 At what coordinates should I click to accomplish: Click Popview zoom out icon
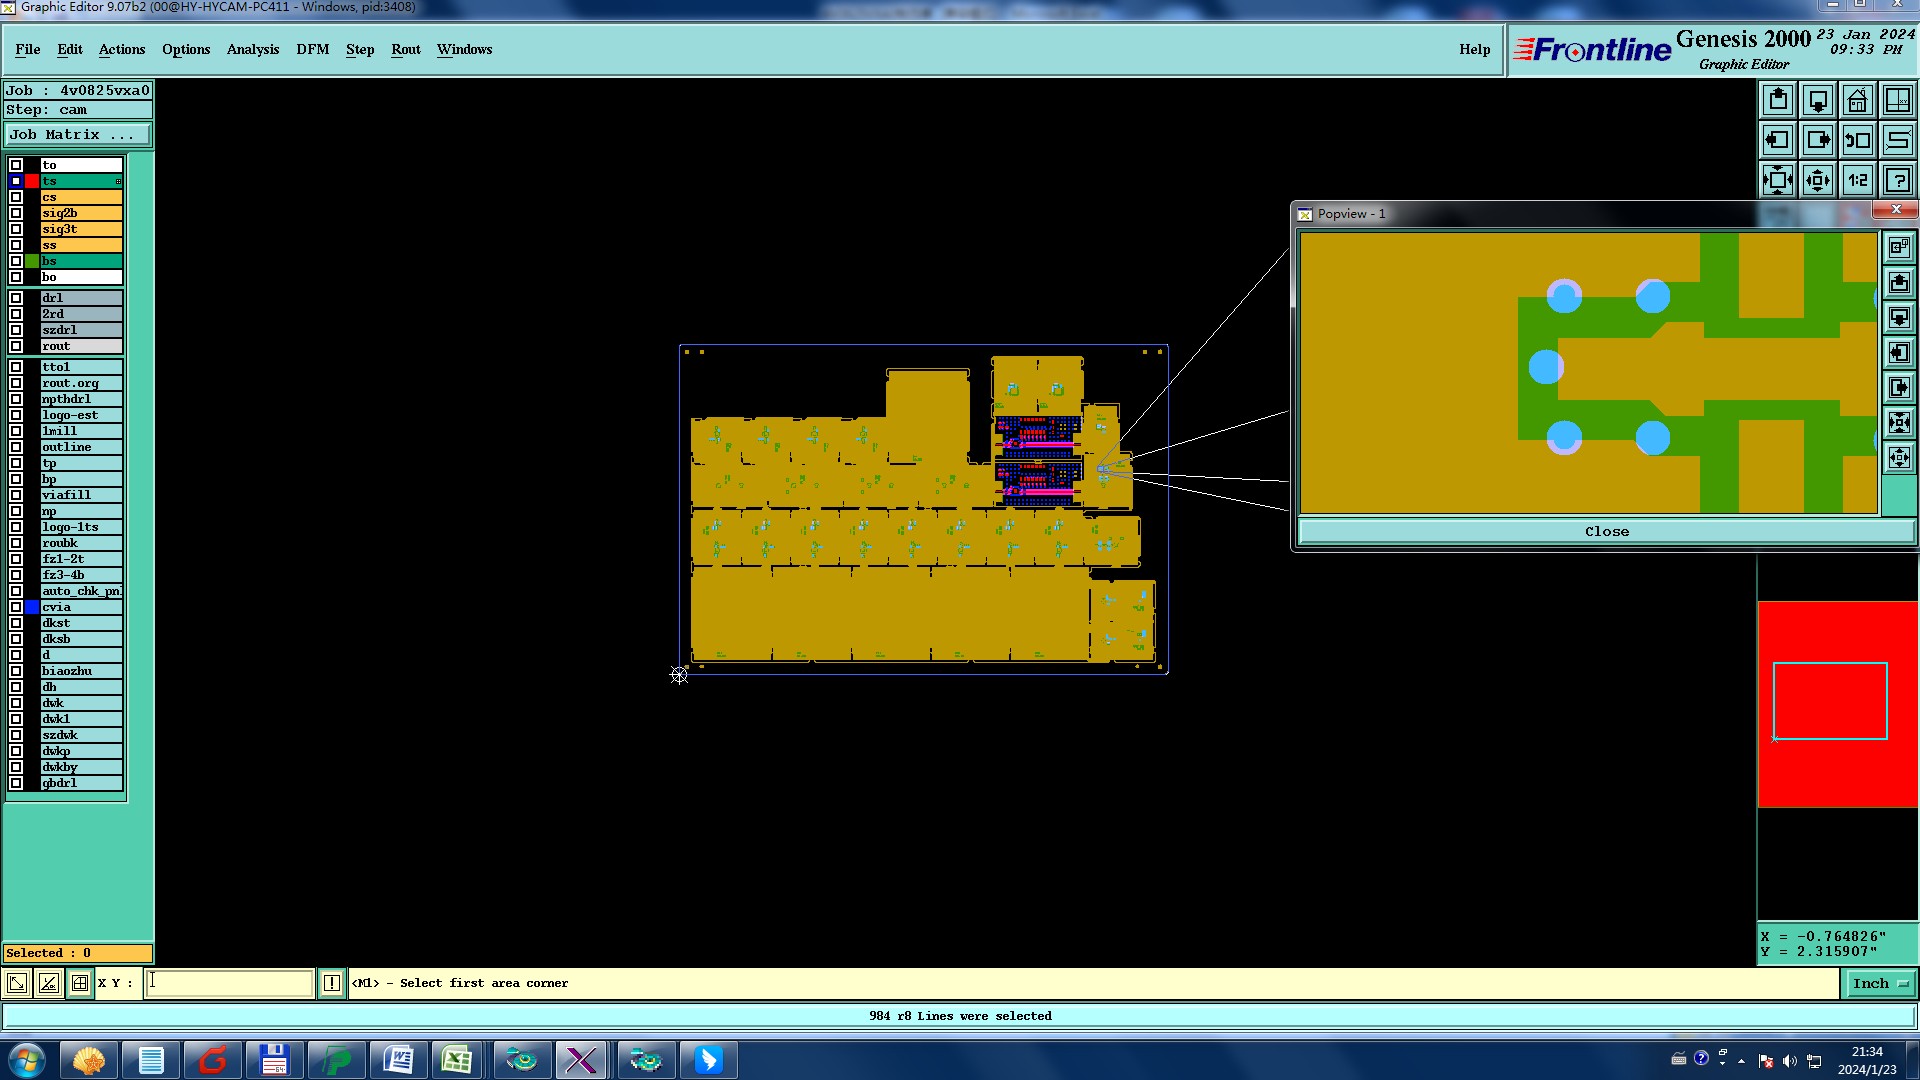[1898, 458]
